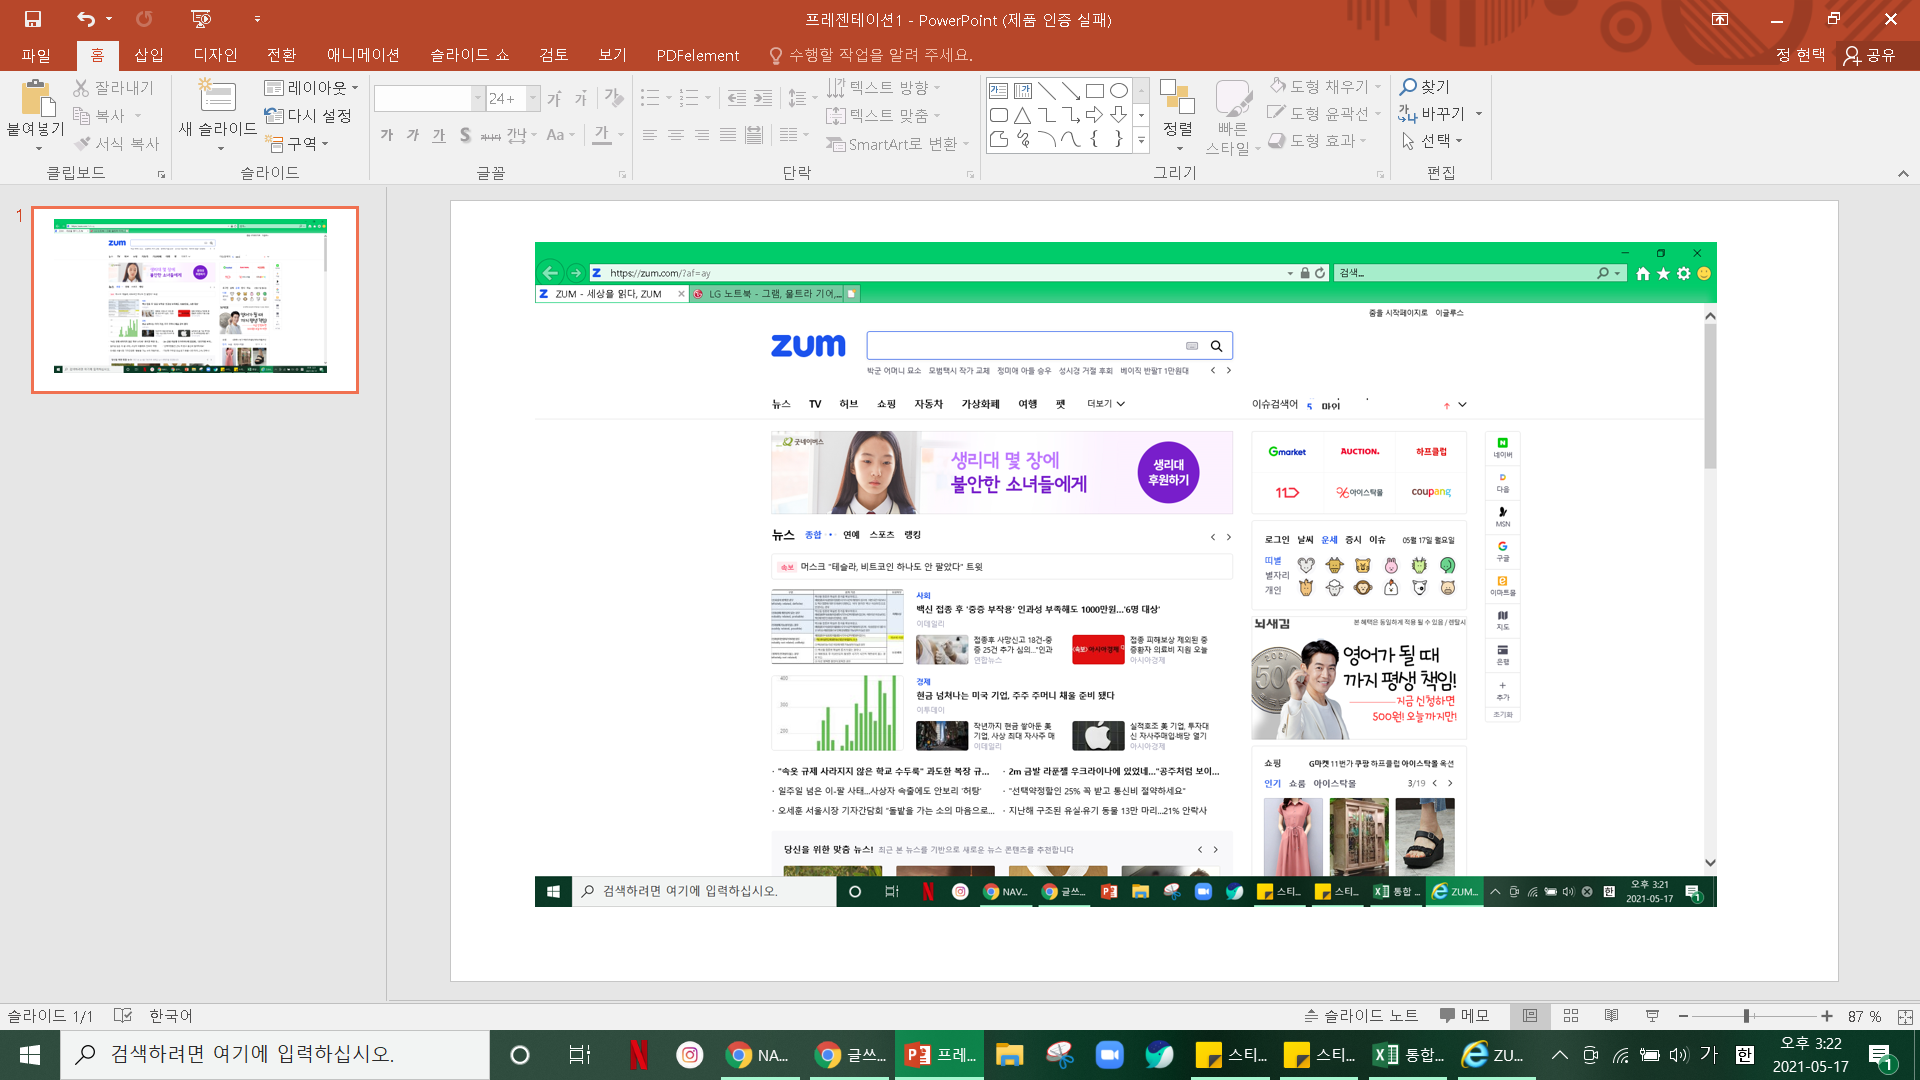
Task: Fit slide to current window
Action: (x=1904, y=1016)
